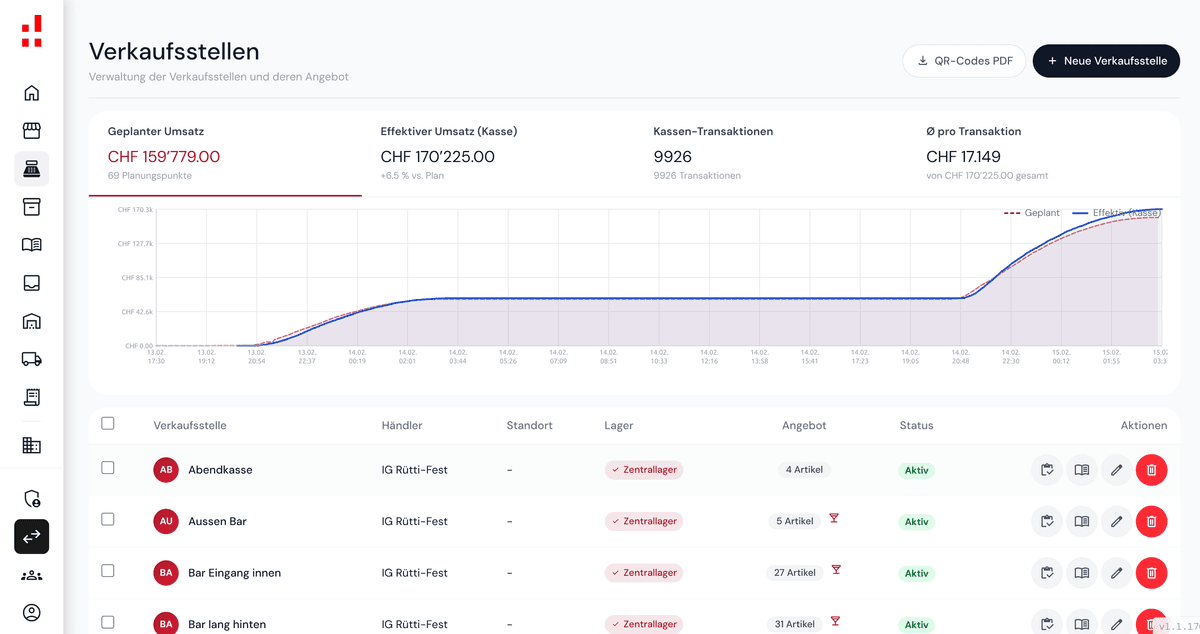This screenshot has width=1200, height=634.
Task: Select the Aussen Bar row checkbox
Action: tap(108, 520)
